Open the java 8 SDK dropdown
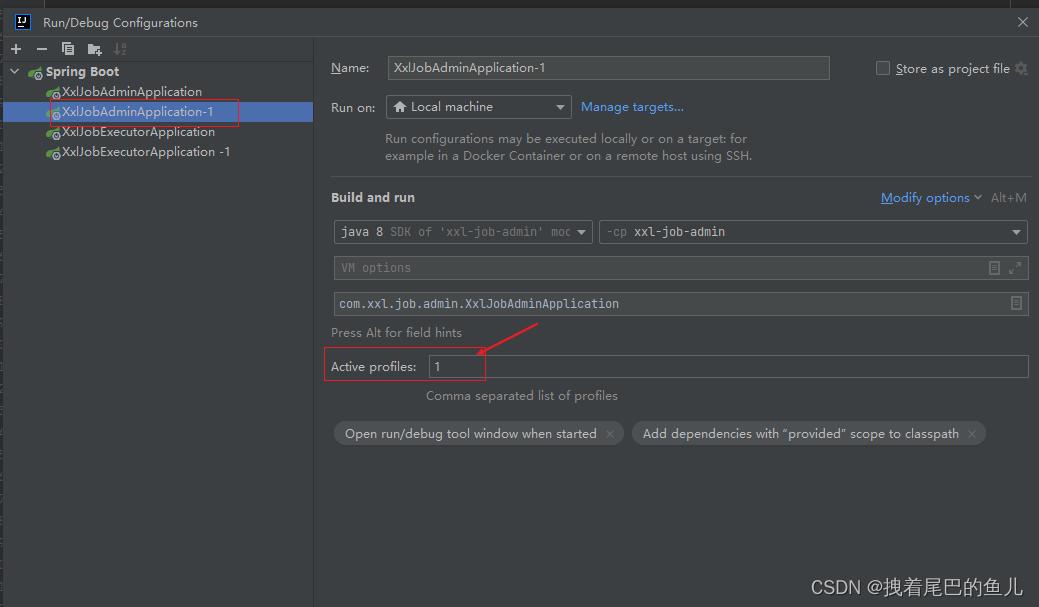 pos(463,232)
